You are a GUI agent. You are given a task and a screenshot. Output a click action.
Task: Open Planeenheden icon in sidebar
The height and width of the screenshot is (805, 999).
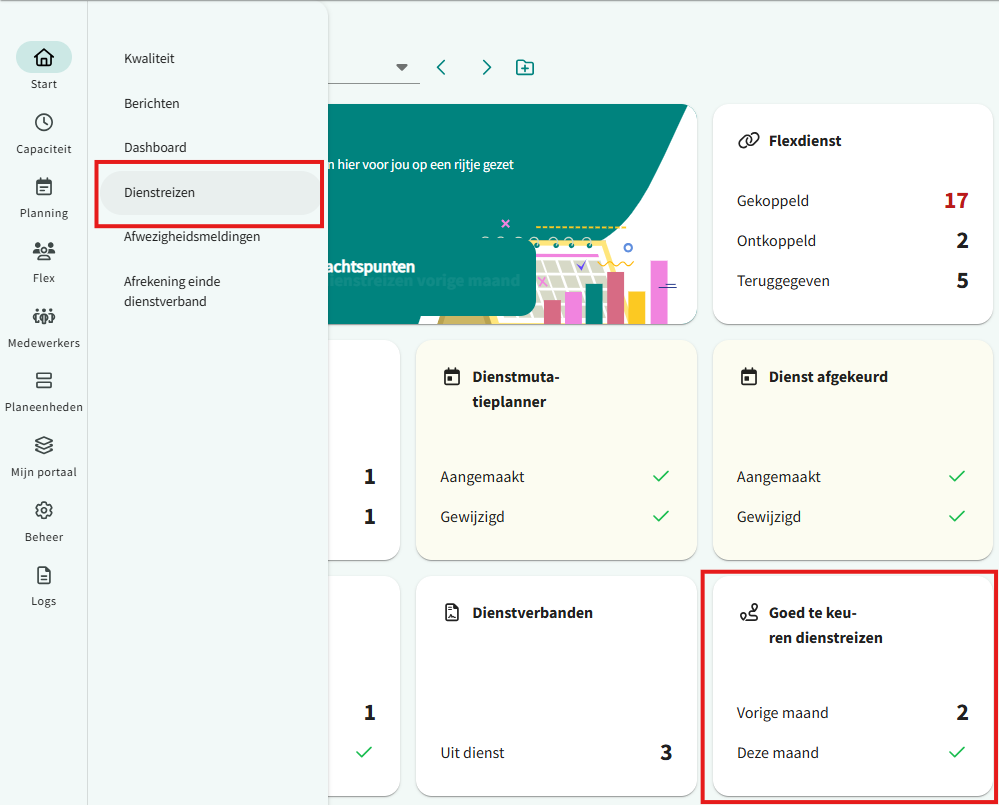[x=43, y=381]
